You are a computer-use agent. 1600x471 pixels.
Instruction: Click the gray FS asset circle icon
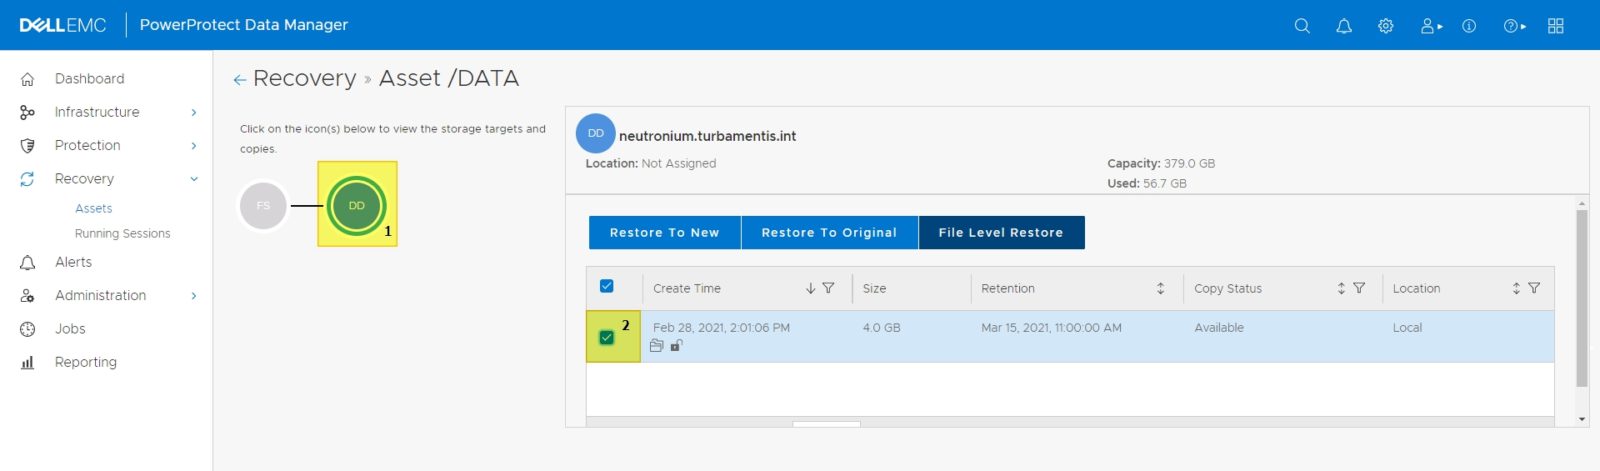pos(263,206)
